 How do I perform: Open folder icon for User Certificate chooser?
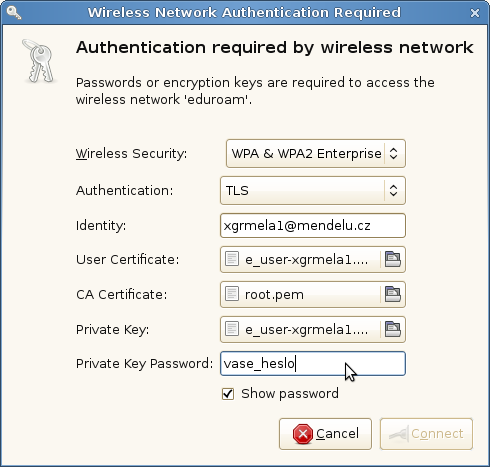click(x=393, y=259)
